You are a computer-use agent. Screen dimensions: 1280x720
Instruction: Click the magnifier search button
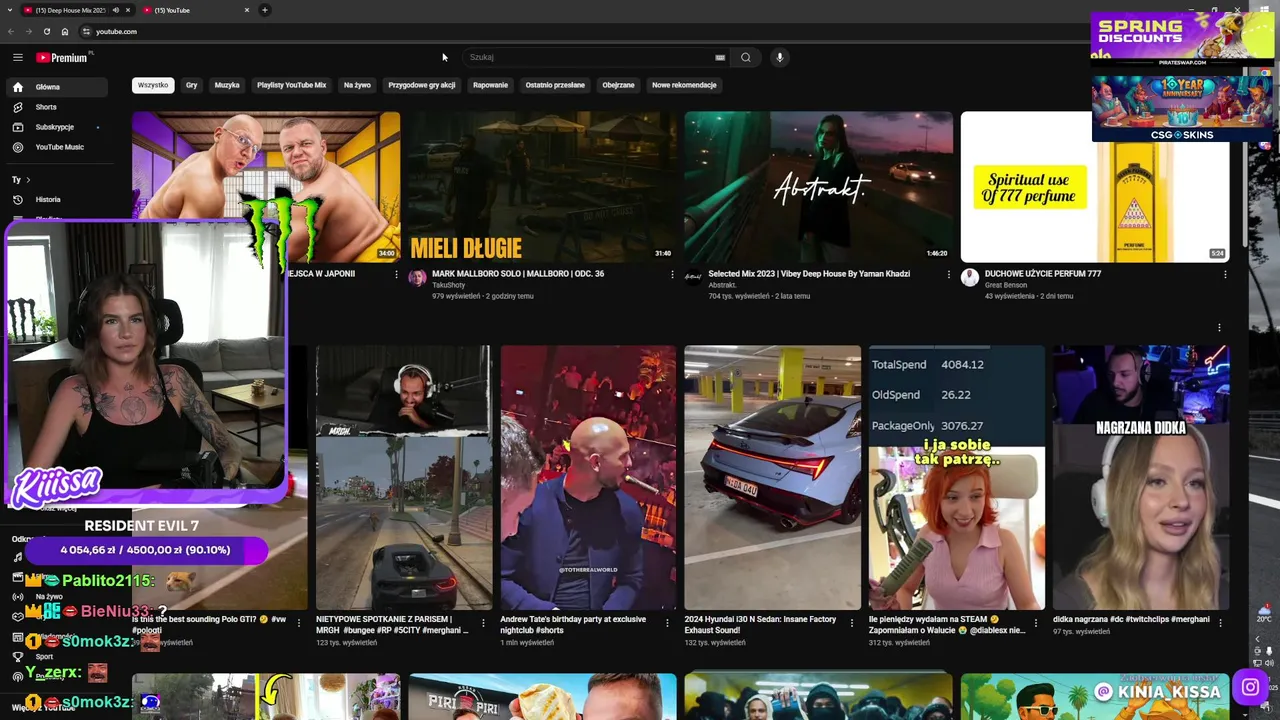[x=745, y=57]
